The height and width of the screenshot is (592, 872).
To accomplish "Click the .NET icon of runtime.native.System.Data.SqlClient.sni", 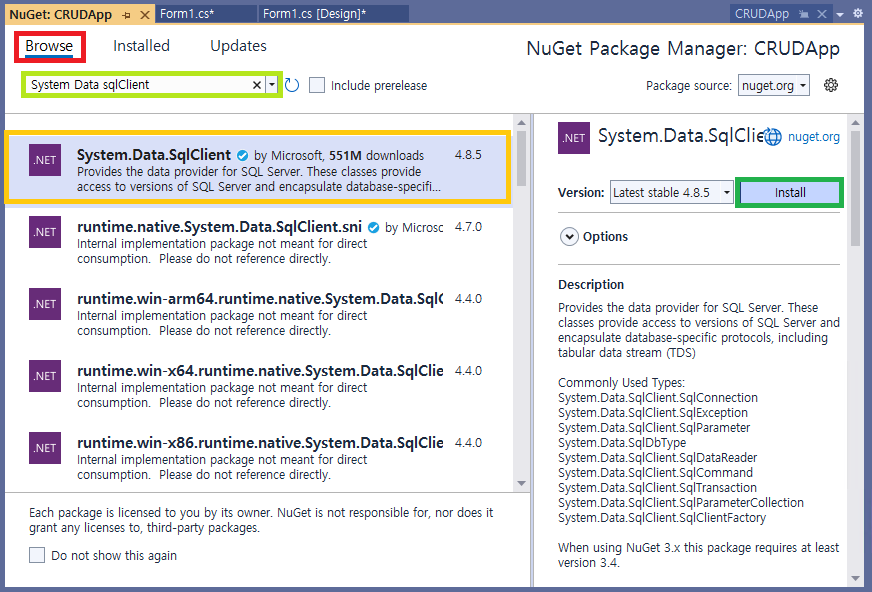I will (45, 232).
